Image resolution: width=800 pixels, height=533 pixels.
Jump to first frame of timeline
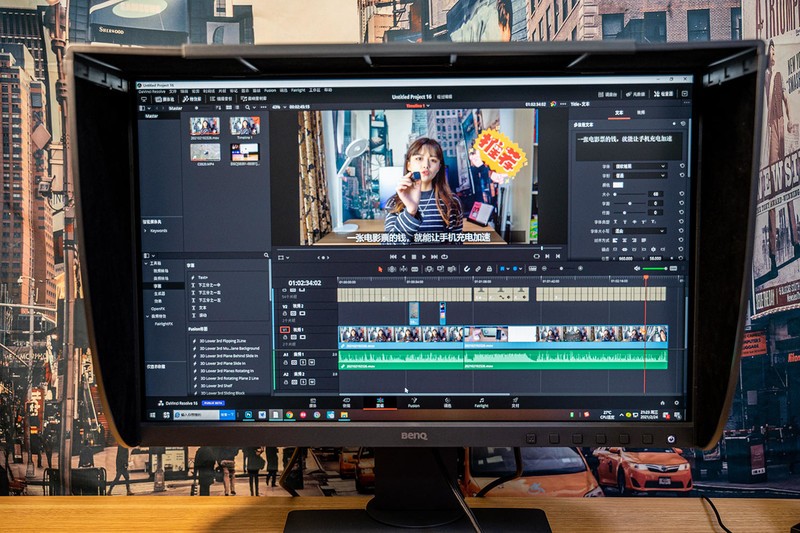click(x=393, y=257)
